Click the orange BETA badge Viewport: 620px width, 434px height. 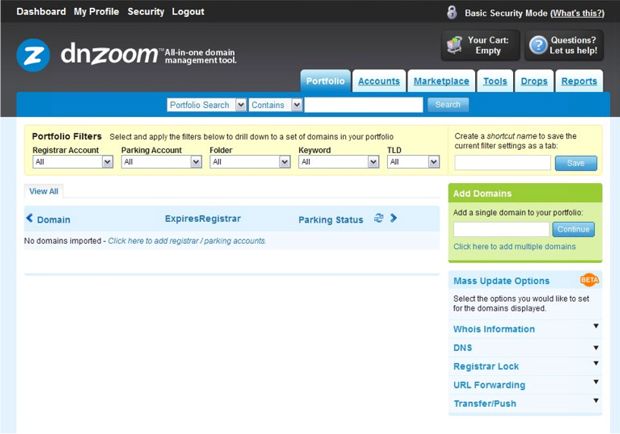point(589,280)
